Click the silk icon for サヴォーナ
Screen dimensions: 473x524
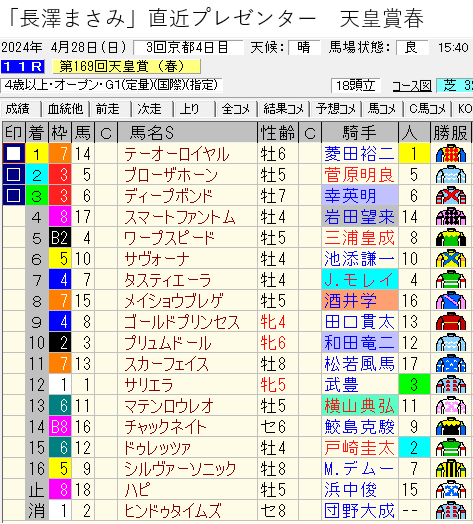pos(451,259)
